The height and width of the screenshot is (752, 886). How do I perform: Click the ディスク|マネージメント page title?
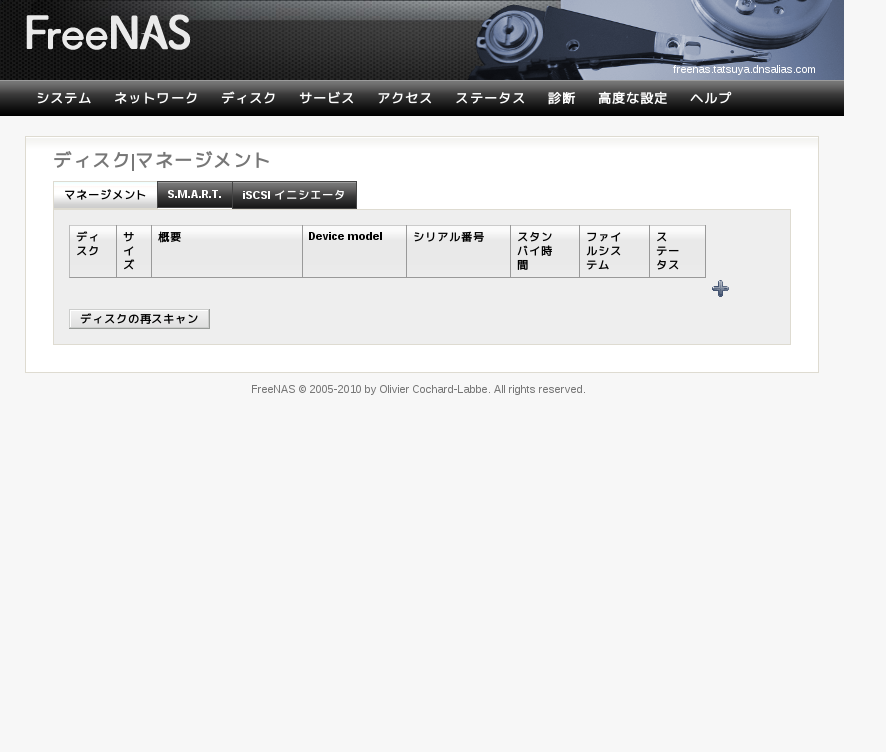point(162,160)
